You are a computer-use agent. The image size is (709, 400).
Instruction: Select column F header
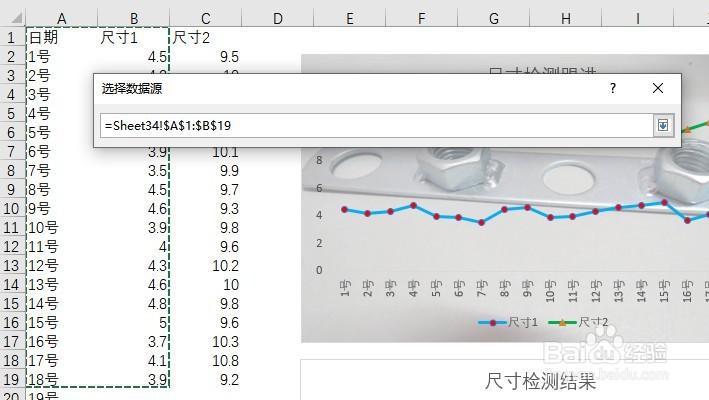coord(421,18)
